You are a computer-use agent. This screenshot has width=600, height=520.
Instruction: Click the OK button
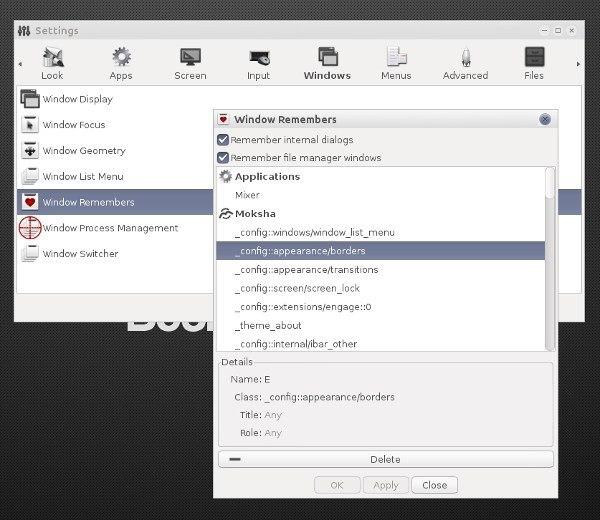pyautogui.click(x=337, y=485)
